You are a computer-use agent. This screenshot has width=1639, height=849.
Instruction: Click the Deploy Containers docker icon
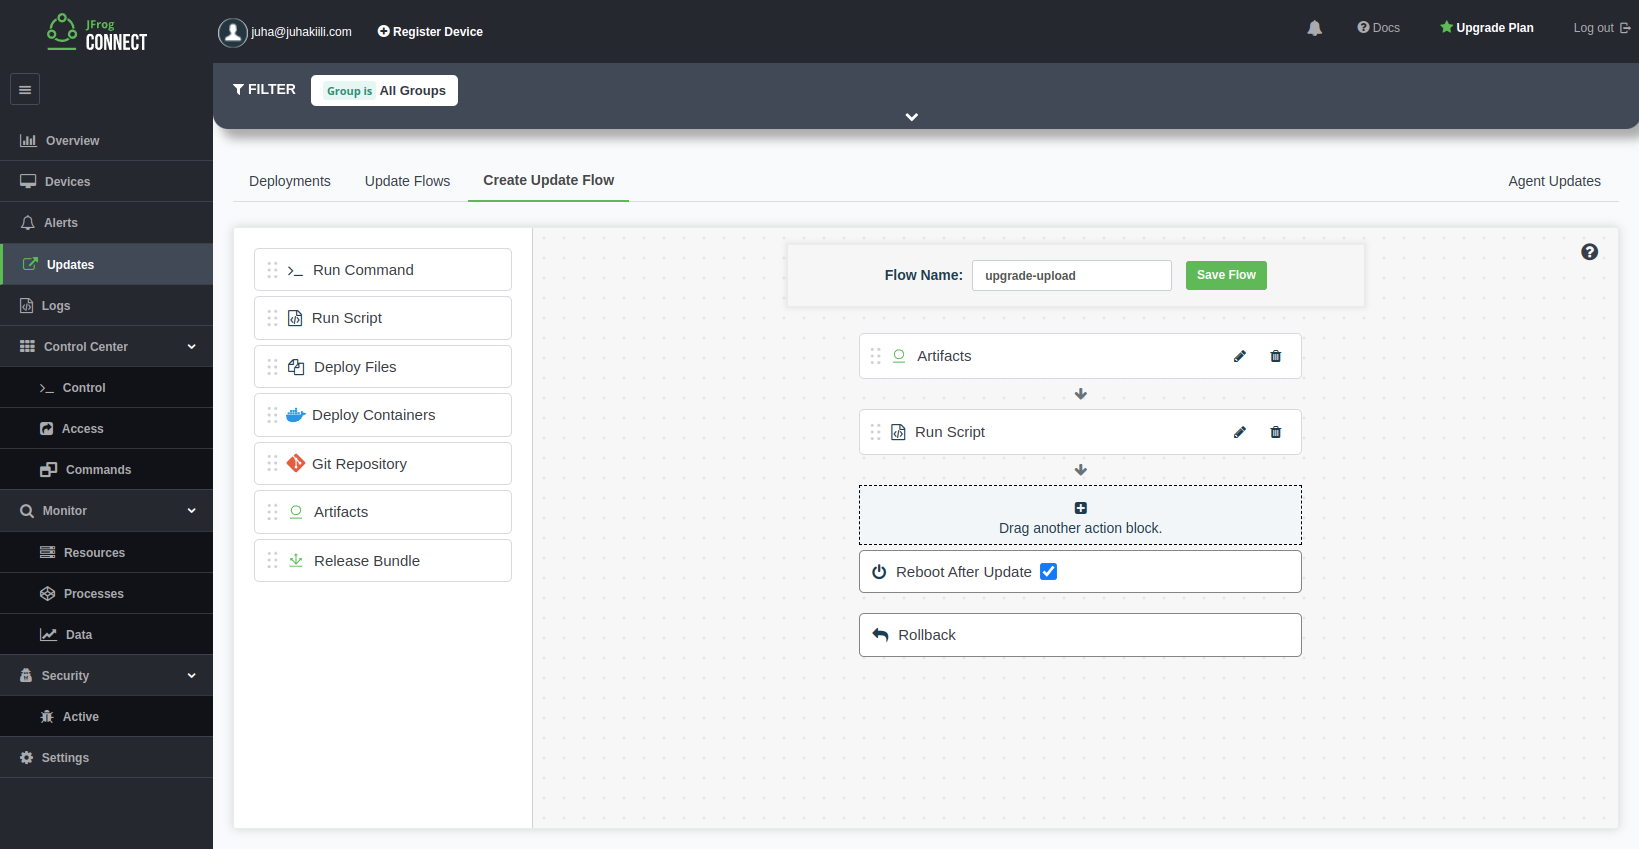(295, 415)
